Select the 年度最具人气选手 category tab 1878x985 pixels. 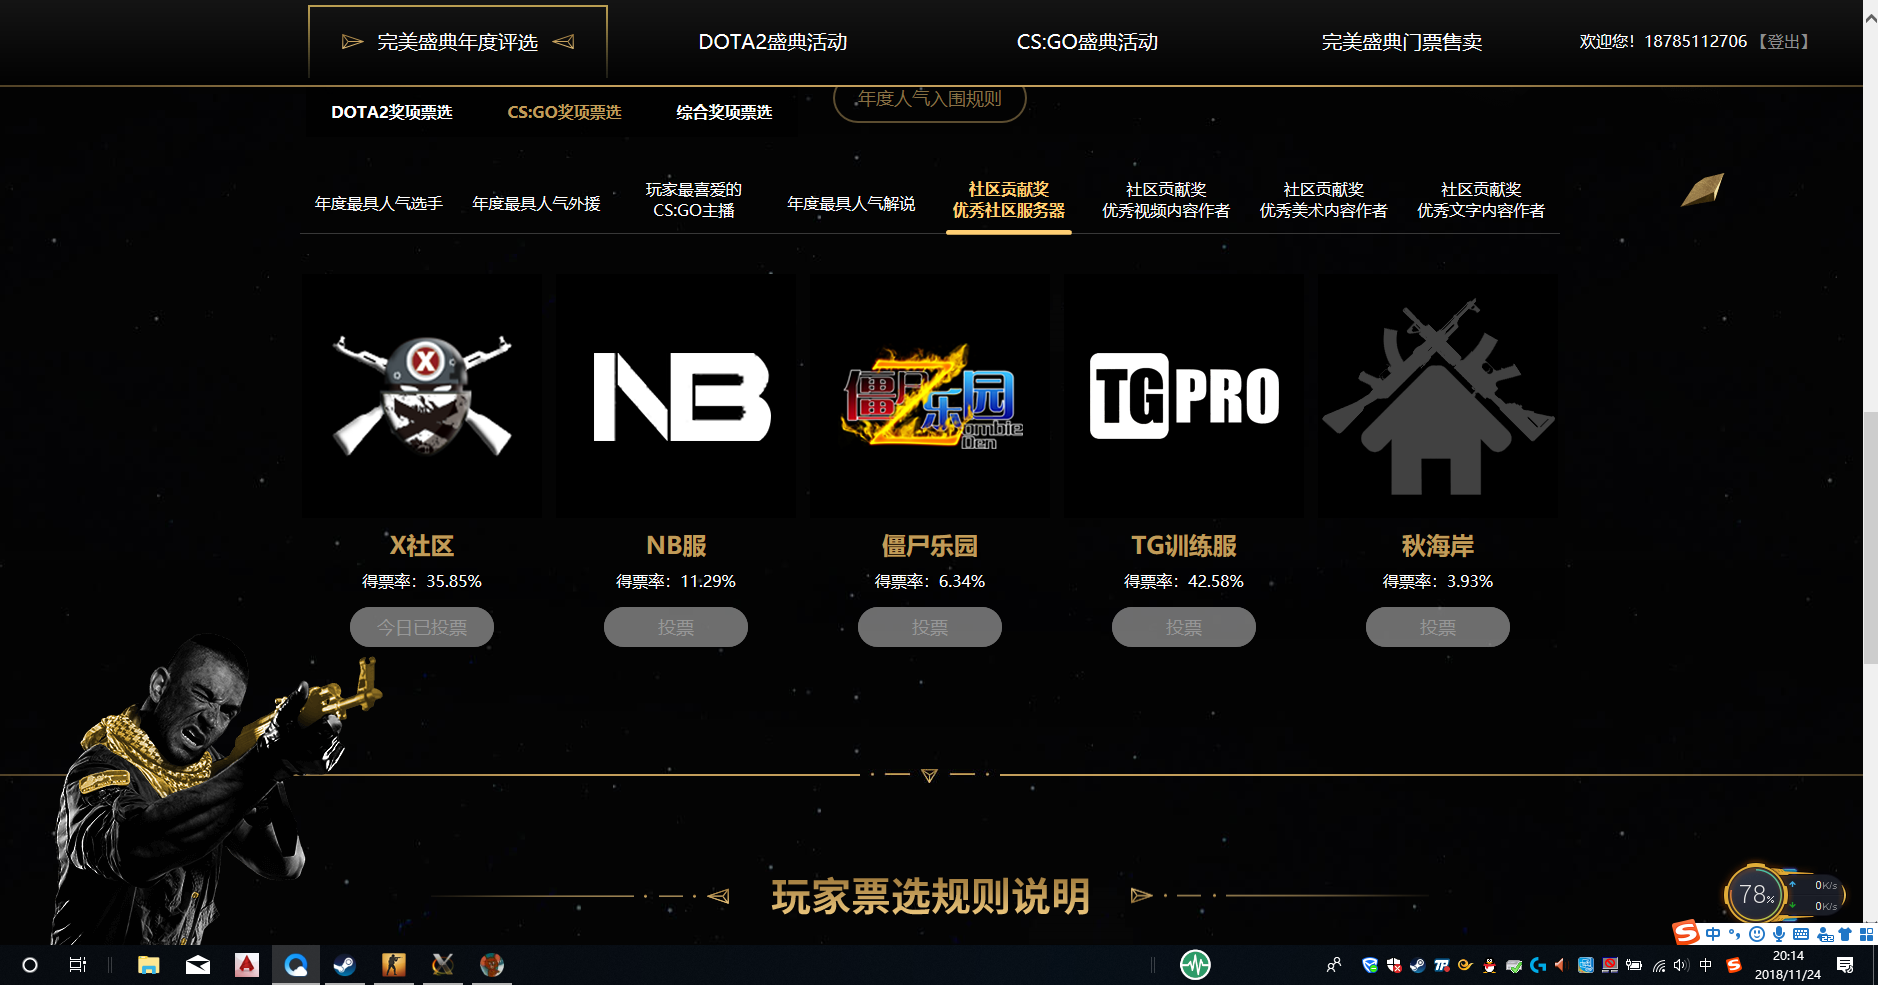pyautogui.click(x=378, y=202)
